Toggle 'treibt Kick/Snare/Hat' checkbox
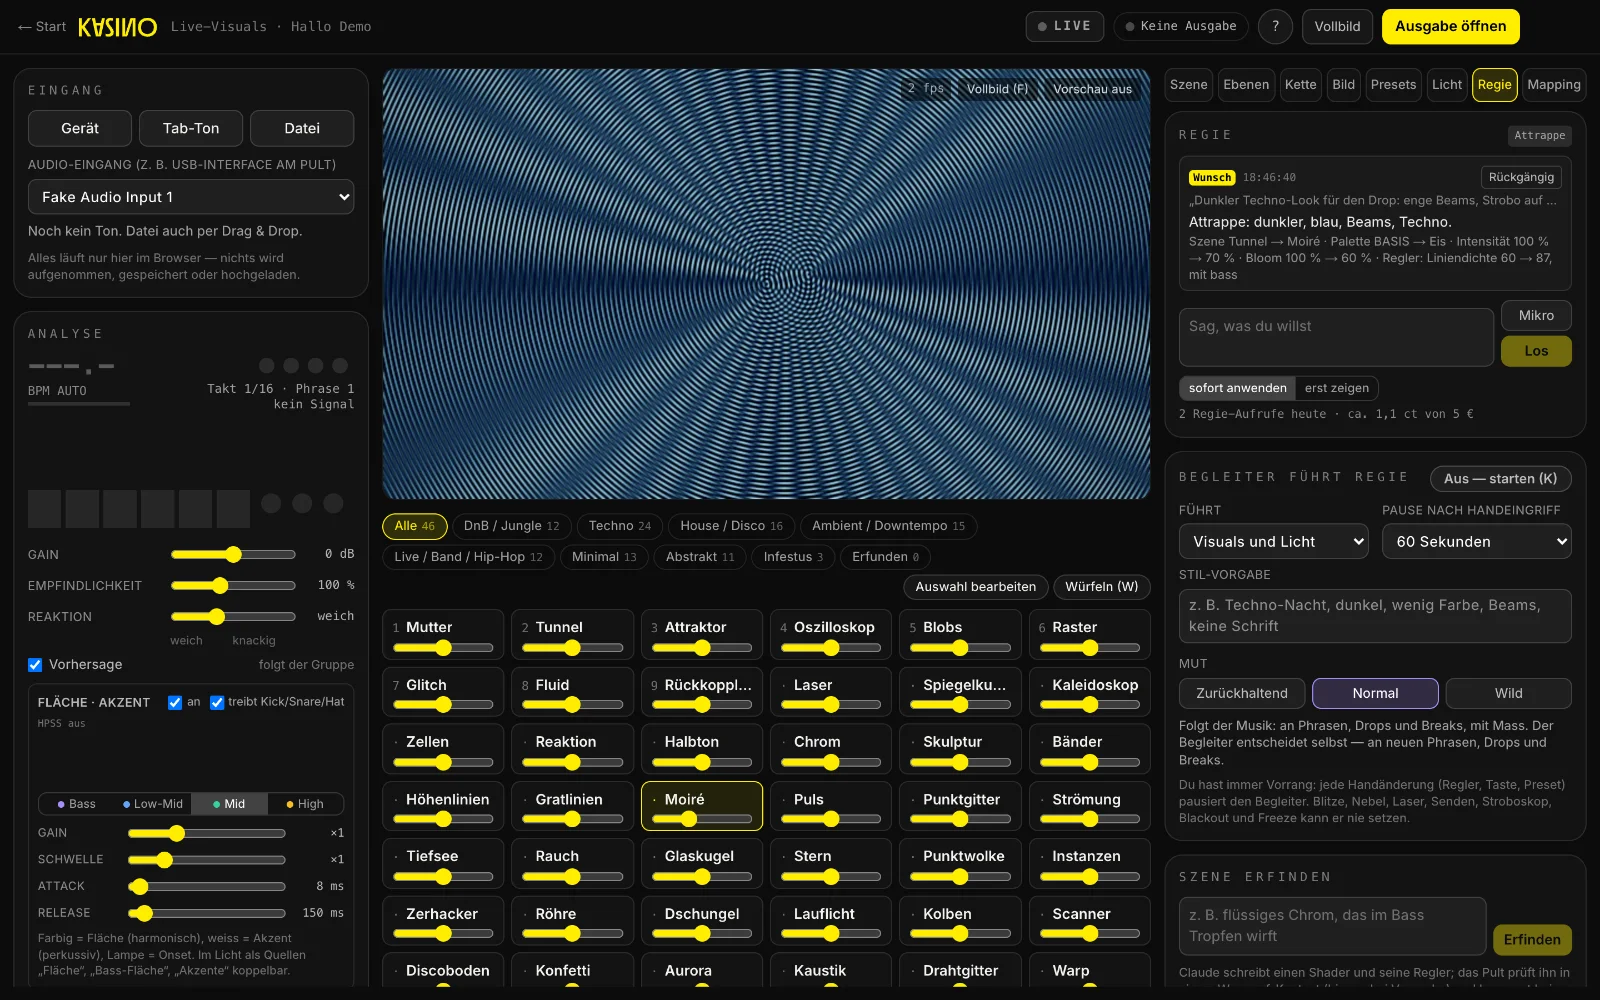The height and width of the screenshot is (1000, 1600). pyautogui.click(x=217, y=702)
